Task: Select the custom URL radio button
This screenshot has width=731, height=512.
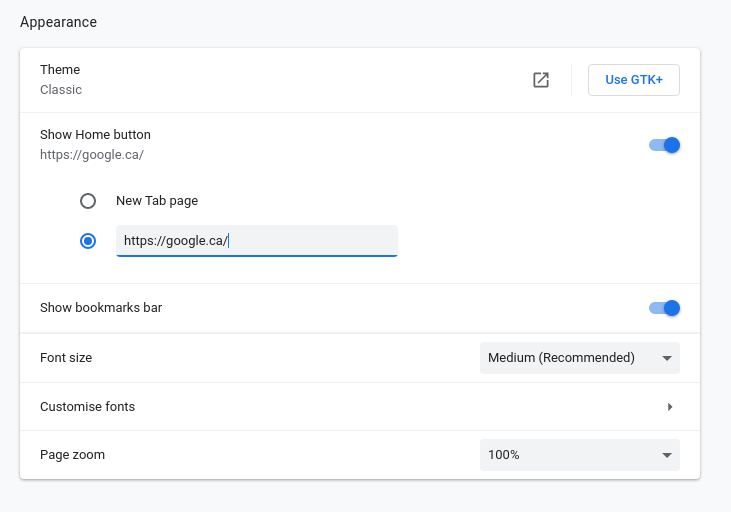Action: tap(88, 241)
